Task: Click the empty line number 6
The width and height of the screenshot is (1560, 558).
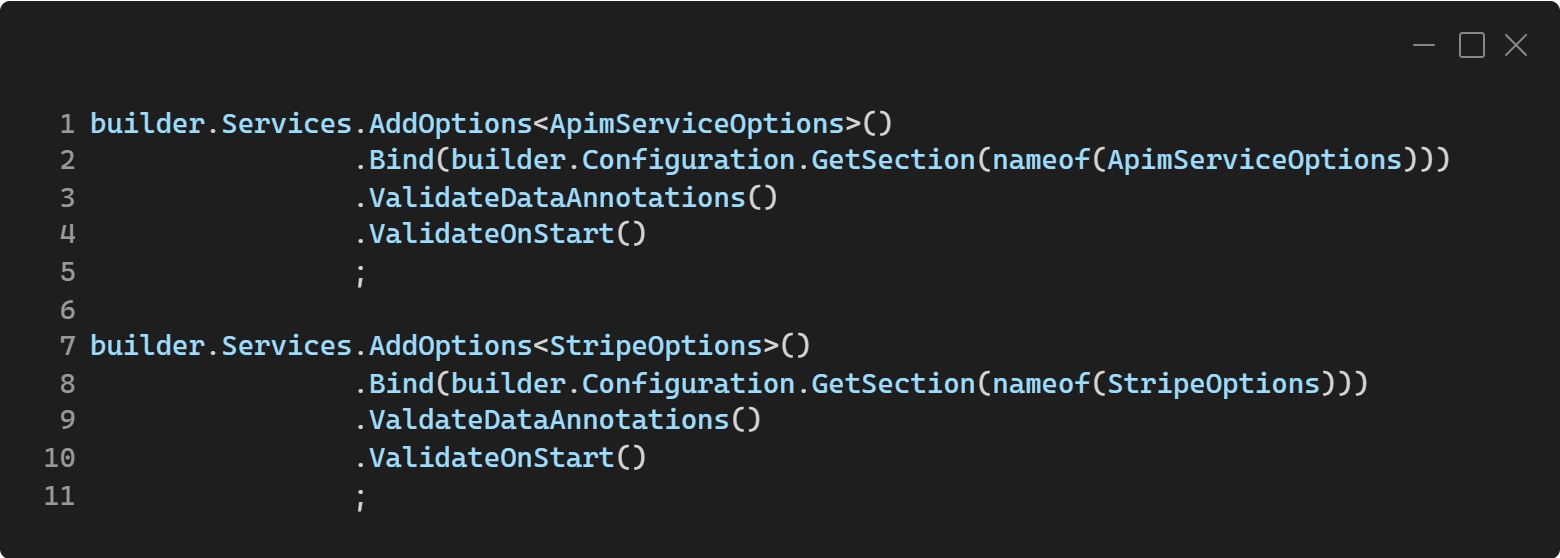Action: point(67,309)
